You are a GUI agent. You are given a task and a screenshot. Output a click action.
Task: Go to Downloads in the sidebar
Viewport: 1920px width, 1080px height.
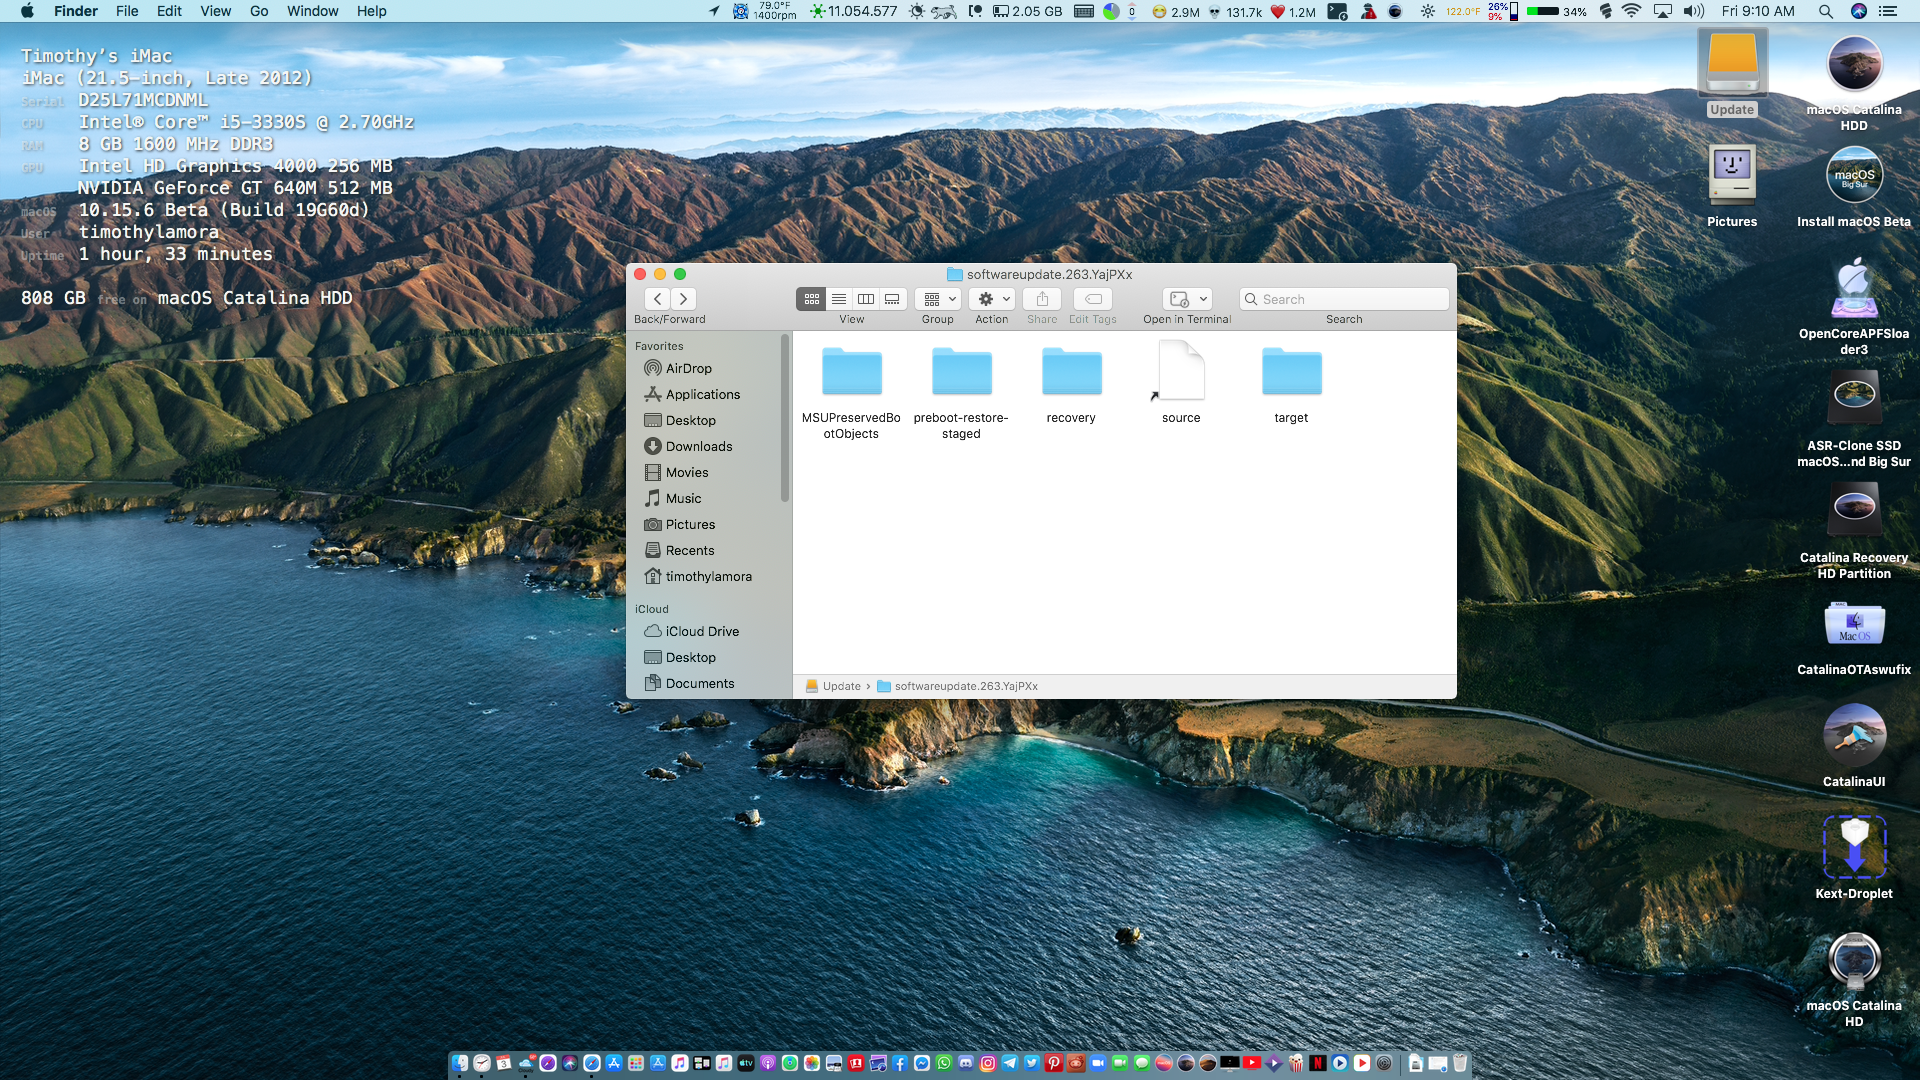(x=698, y=447)
